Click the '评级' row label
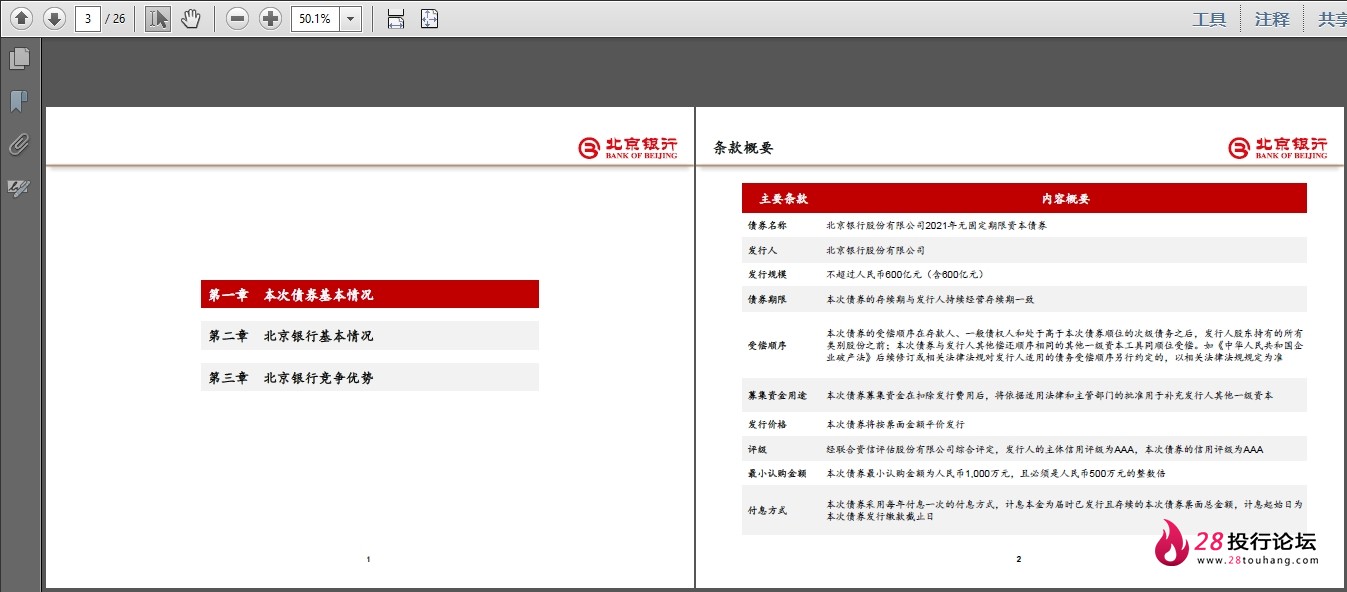The width and height of the screenshot is (1347, 592). 757,450
